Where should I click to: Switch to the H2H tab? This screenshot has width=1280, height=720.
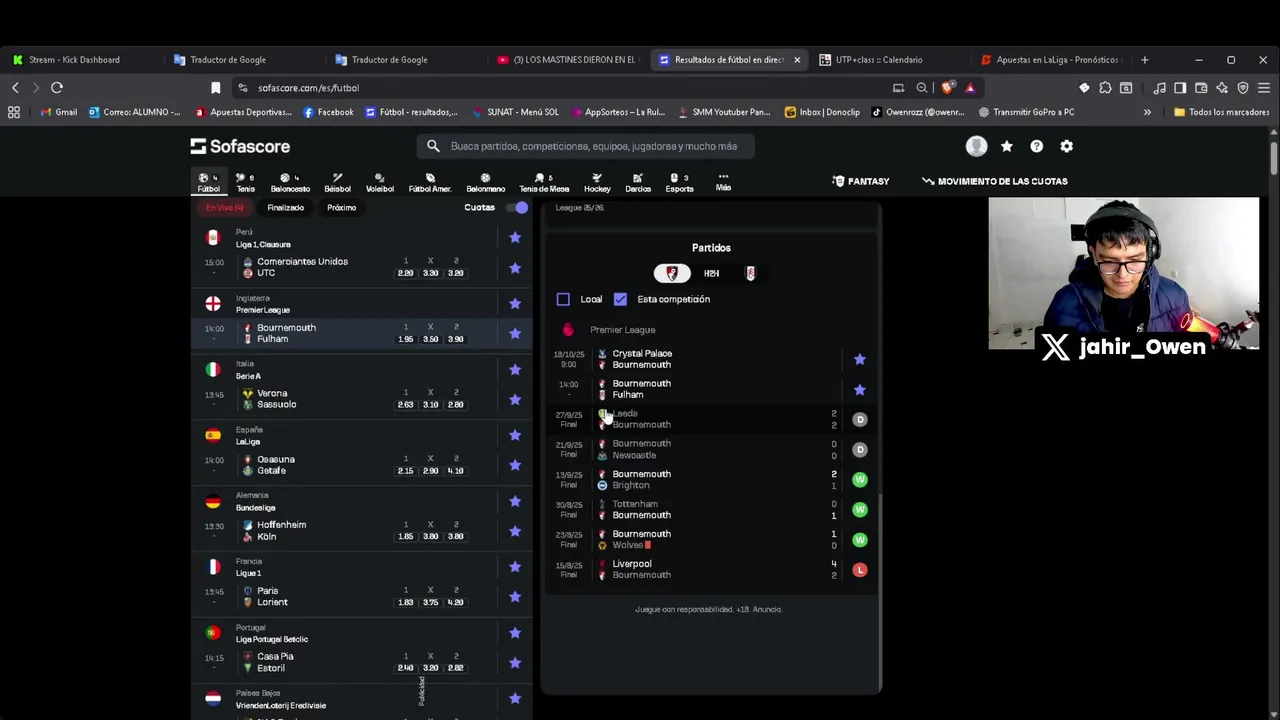711,273
